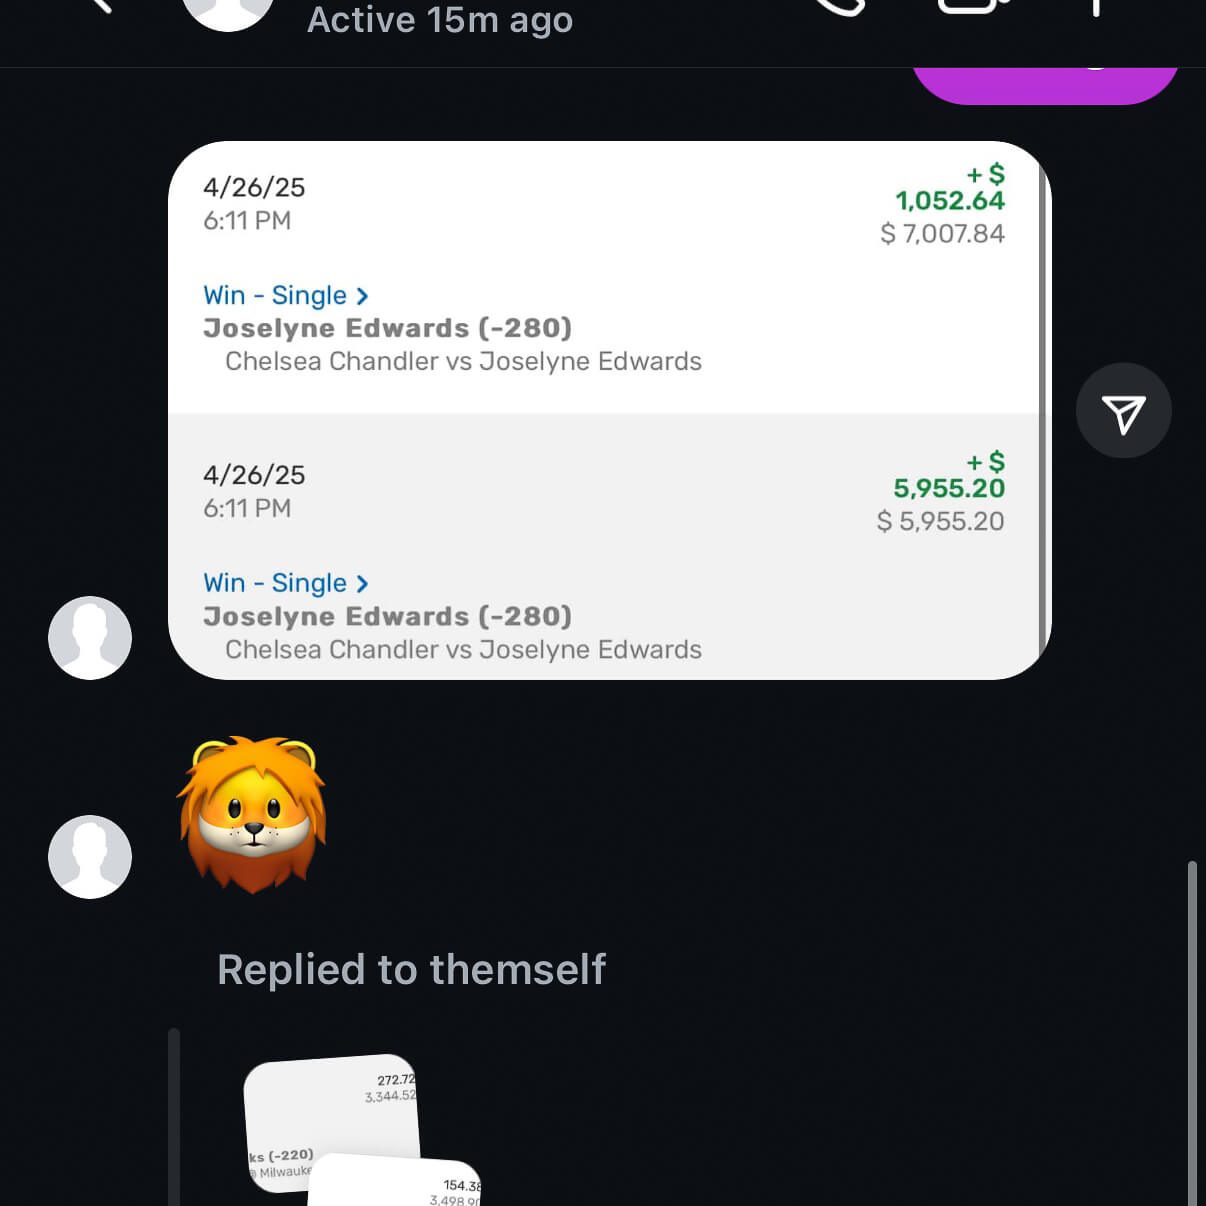
Task: Tap the lion emoji message
Action: click(253, 814)
